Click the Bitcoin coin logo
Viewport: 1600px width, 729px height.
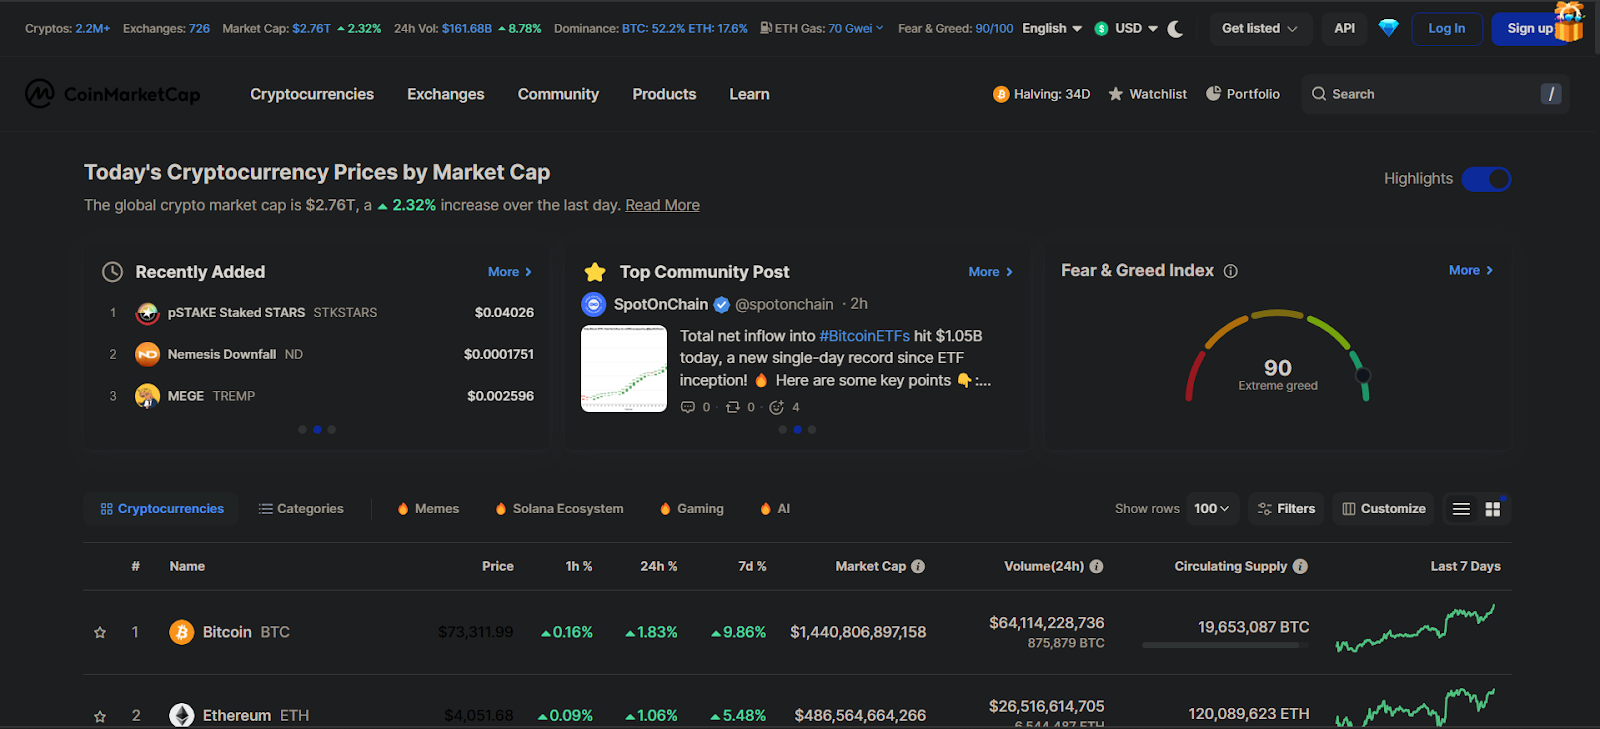(x=182, y=632)
